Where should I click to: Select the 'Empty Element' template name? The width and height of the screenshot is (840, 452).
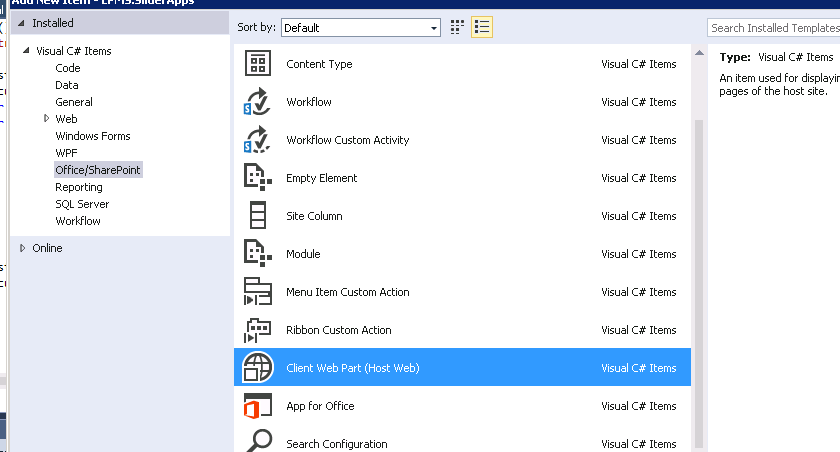pyautogui.click(x=321, y=178)
